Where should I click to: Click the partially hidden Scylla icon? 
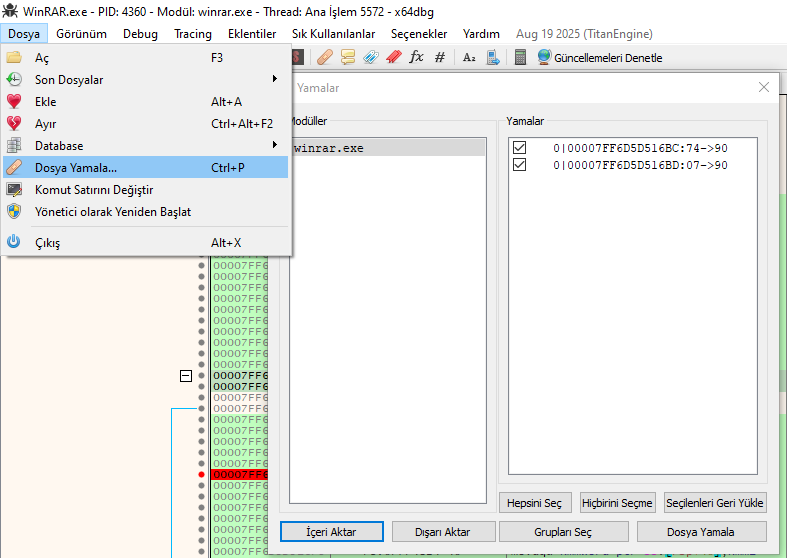coord(298,57)
